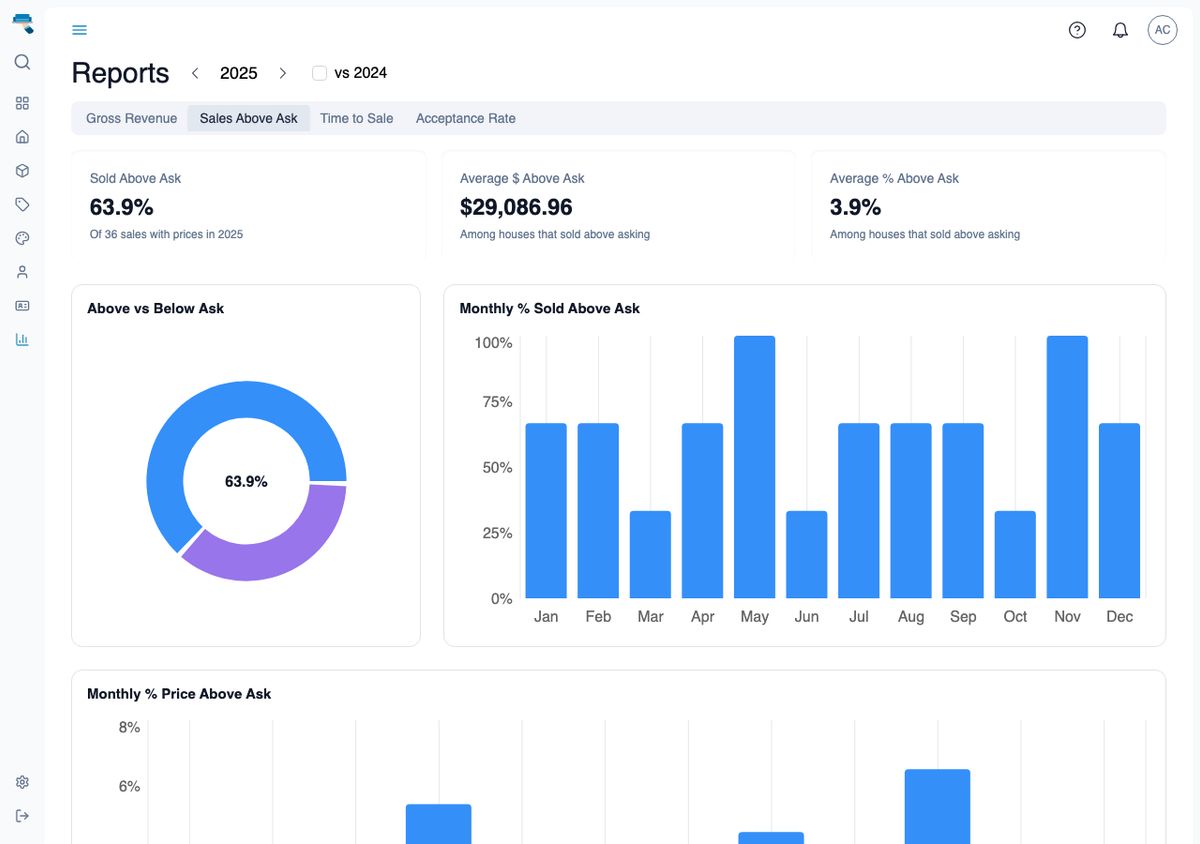The height and width of the screenshot is (844, 1200).
Task: Switch to the Time to Sale tab
Action: pyautogui.click(x=357, y=118)
